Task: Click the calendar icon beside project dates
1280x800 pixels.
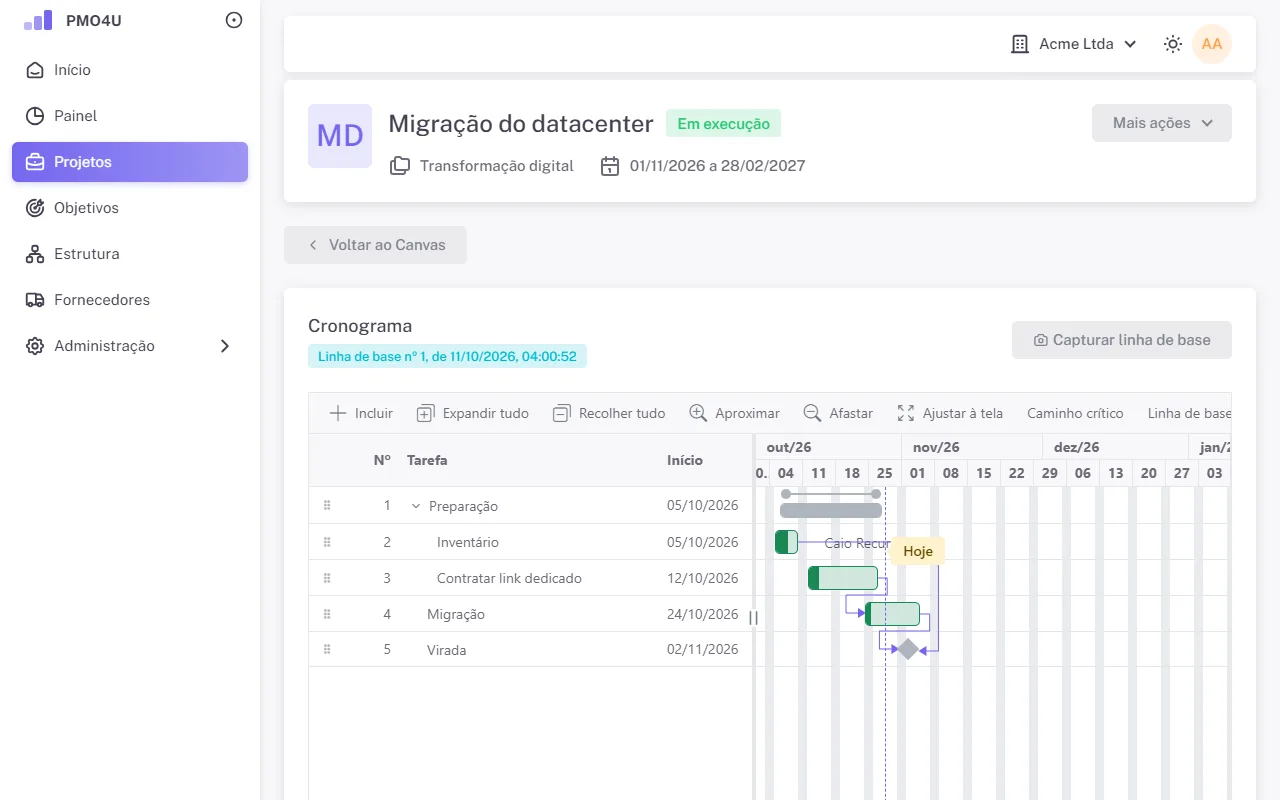Action: coord(610,166)
